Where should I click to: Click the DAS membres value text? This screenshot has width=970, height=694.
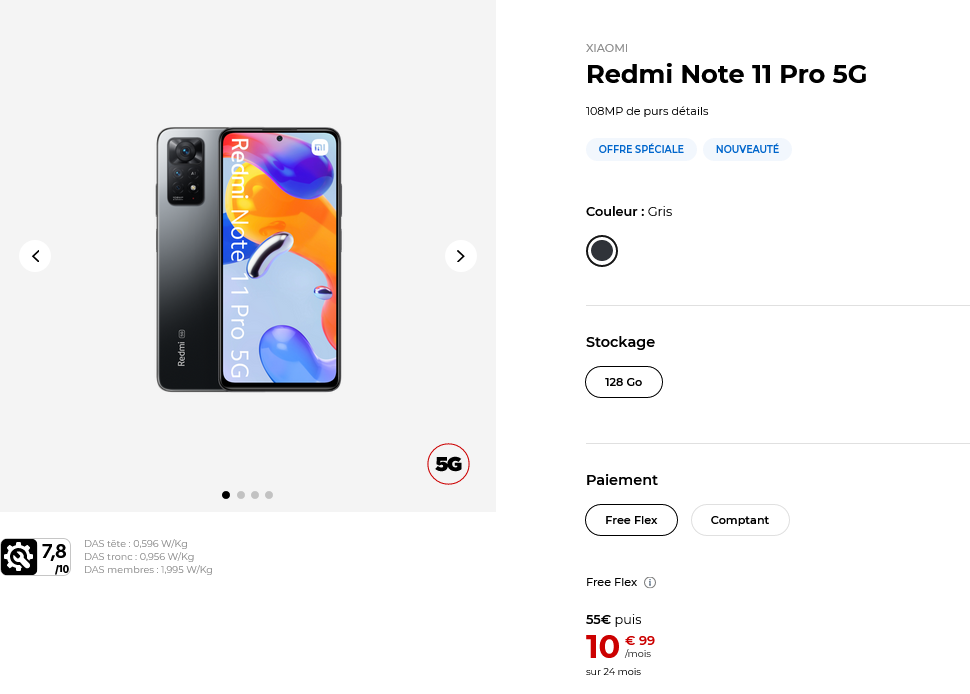pyautogui.click(x=148, y=570)
